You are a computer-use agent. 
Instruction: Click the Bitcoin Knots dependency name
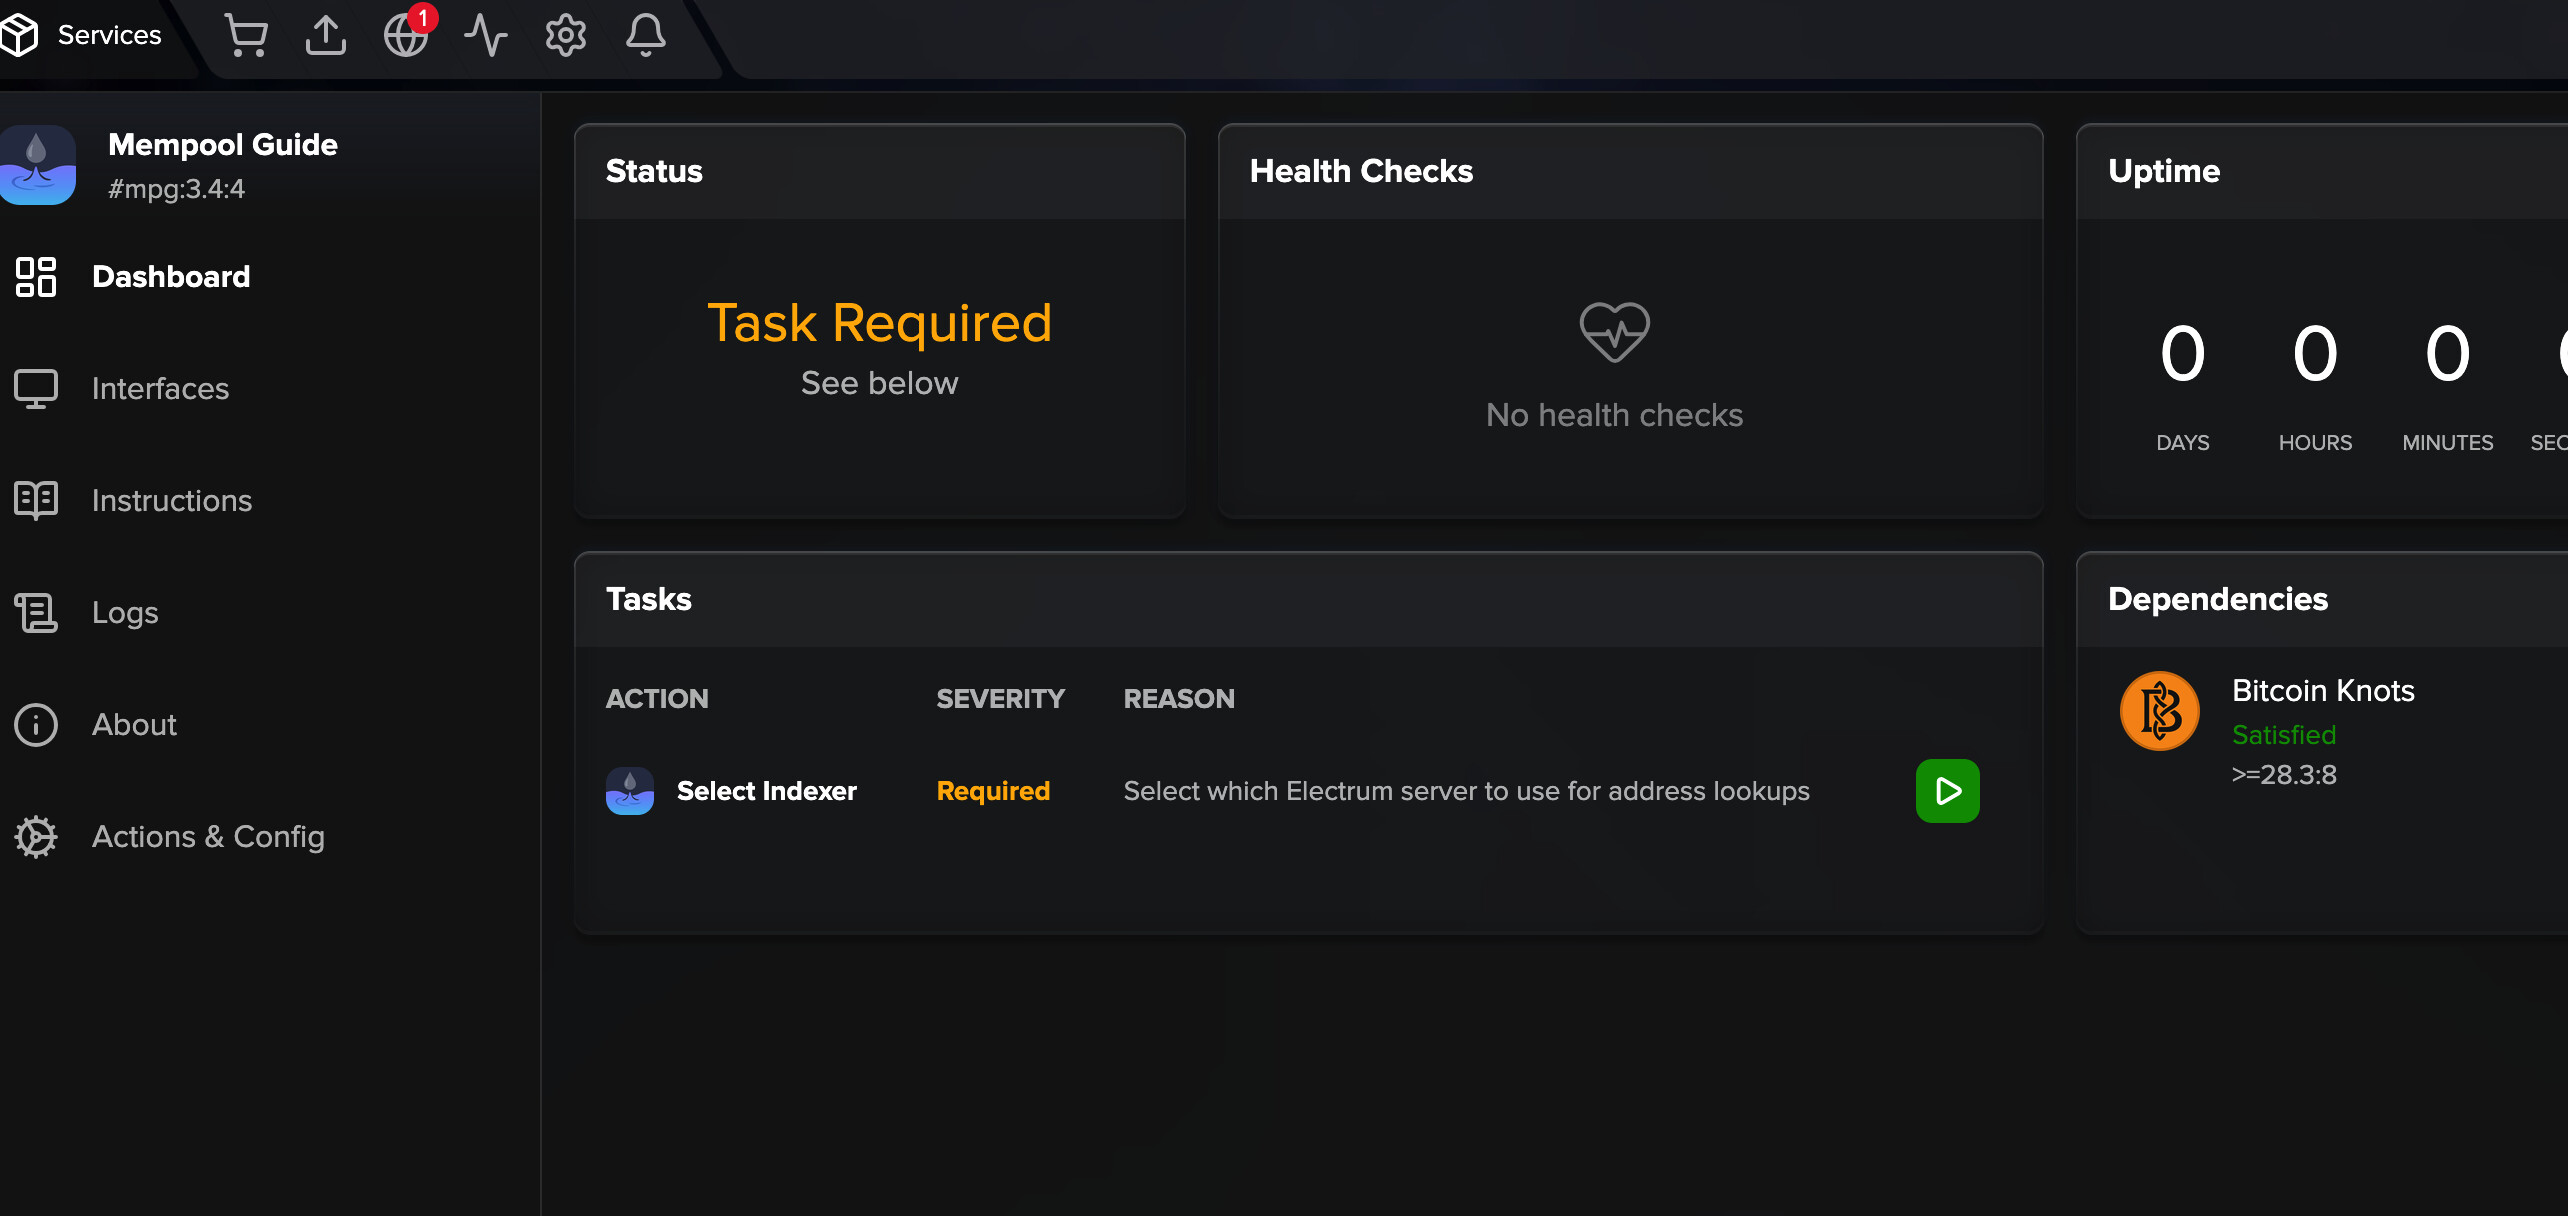point(2323,691)
